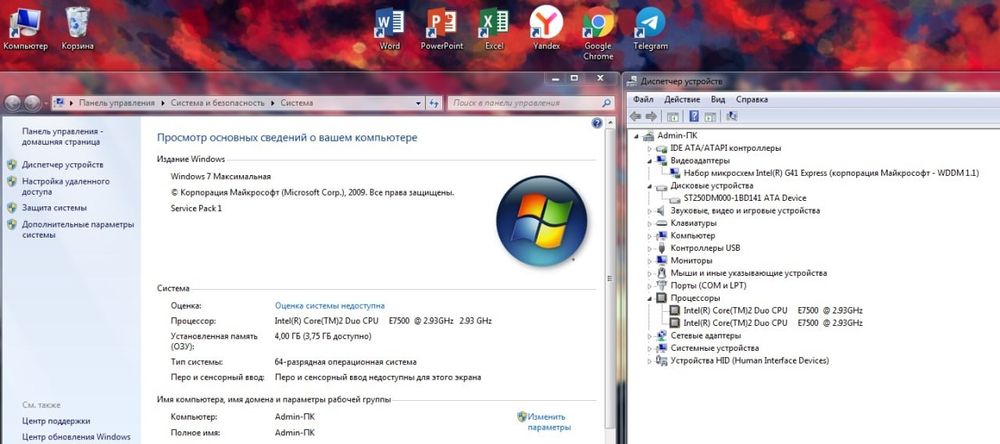Screen dimensions: 1000x444
Task: Click the speaker icon of Звуковые устройства
Action: pos(661,211)
